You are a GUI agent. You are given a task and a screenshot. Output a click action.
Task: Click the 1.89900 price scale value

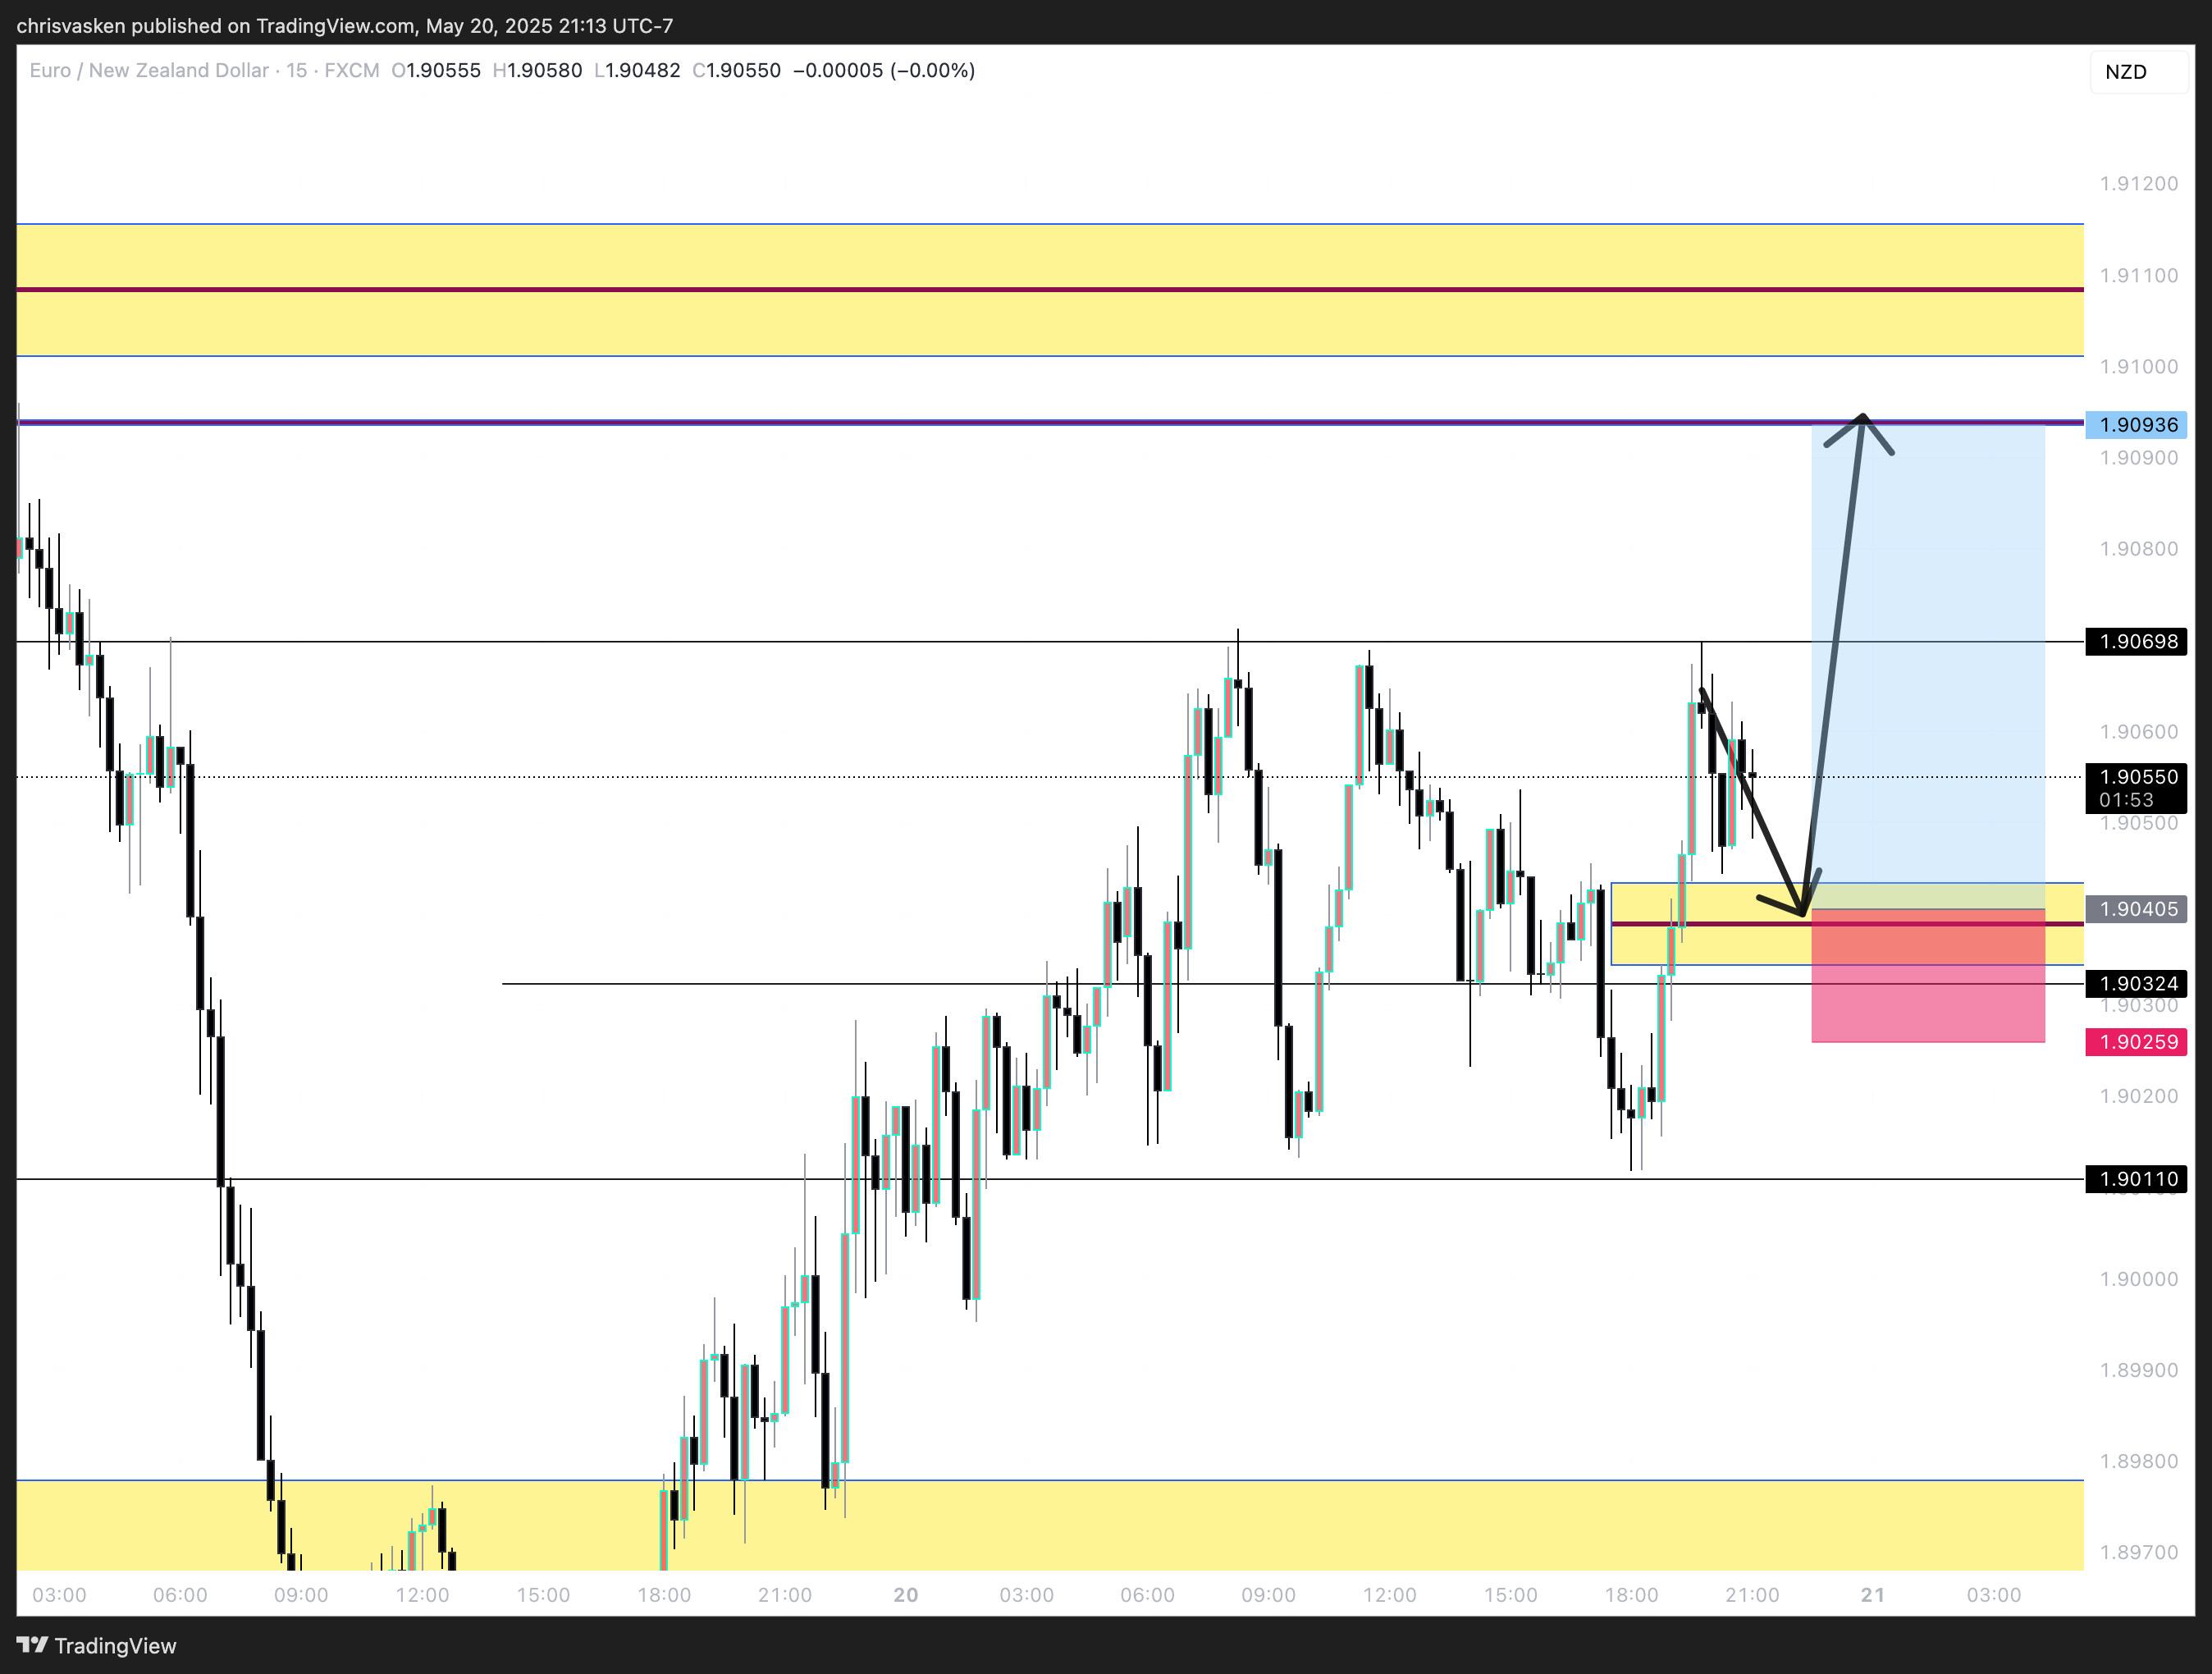[x=2139, y=1370]
